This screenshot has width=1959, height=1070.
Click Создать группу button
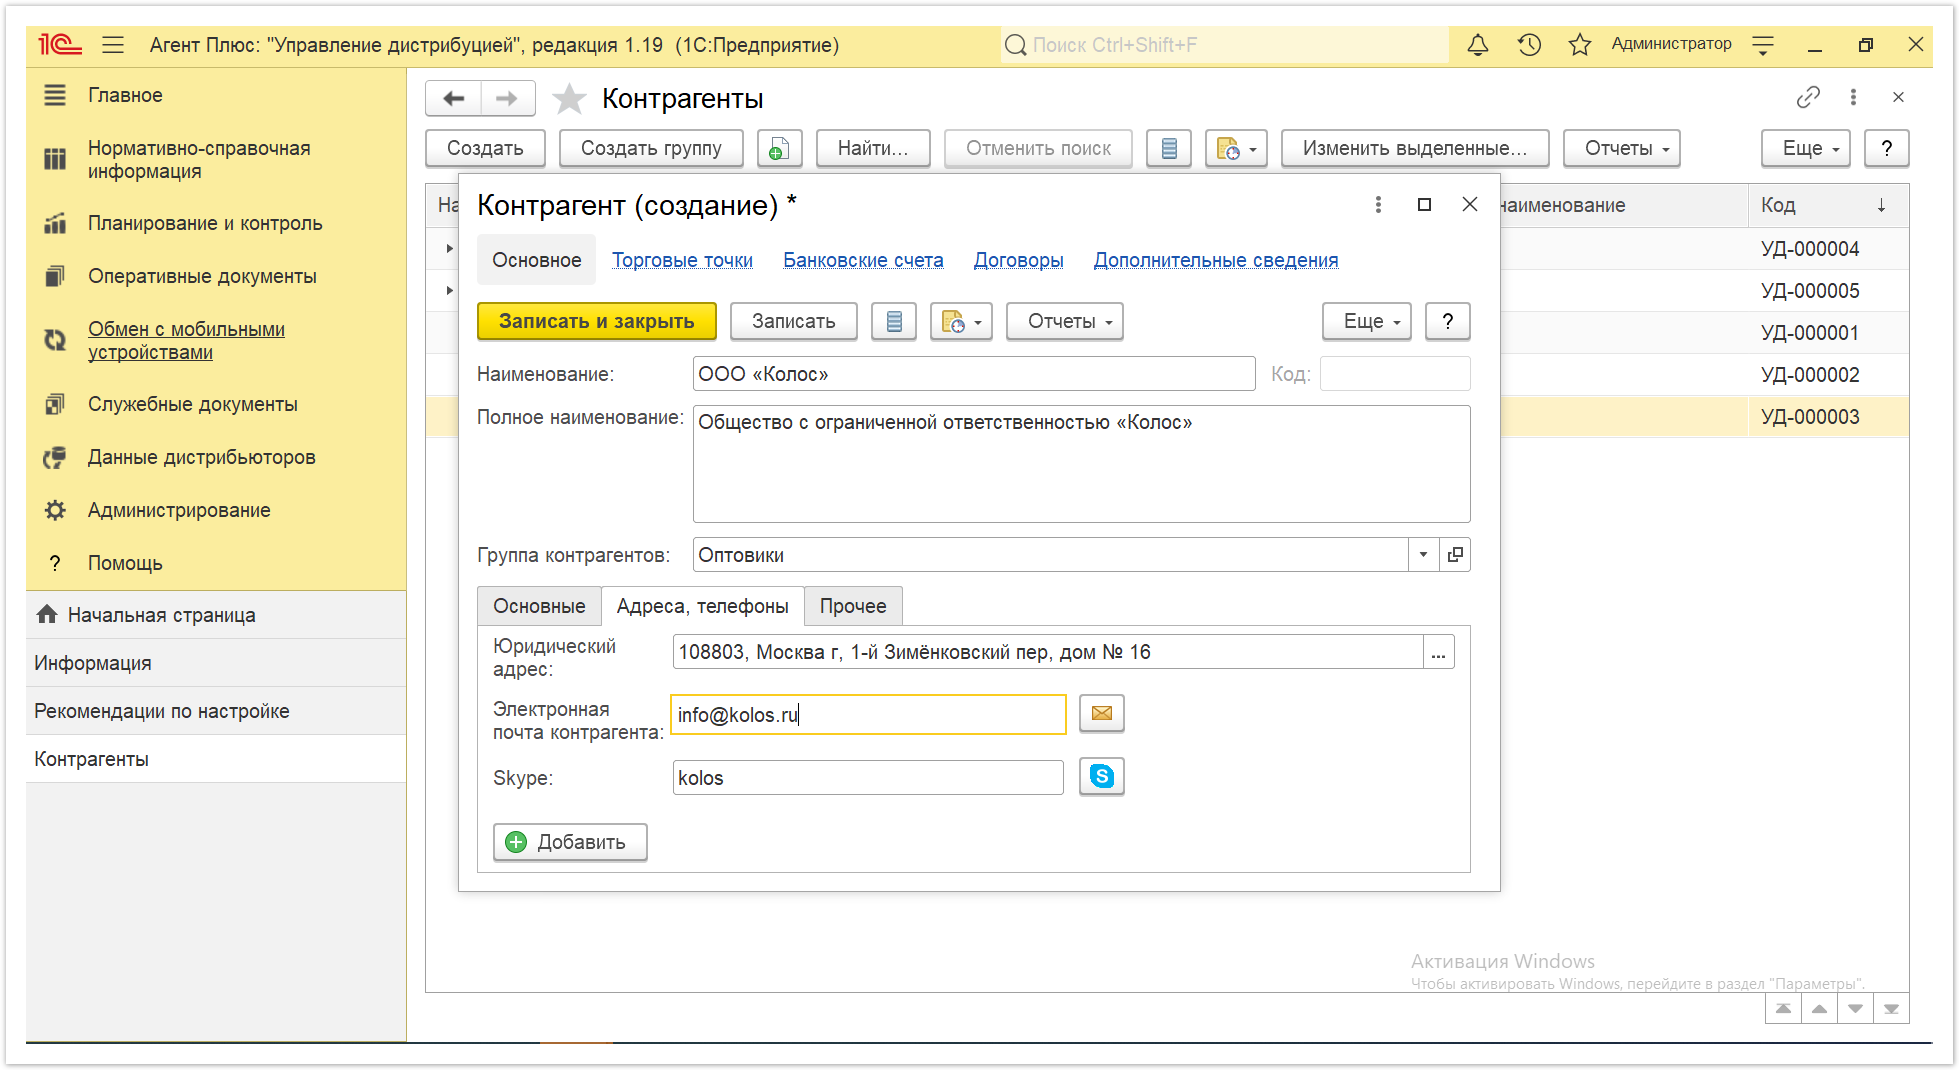coord(651,148)
